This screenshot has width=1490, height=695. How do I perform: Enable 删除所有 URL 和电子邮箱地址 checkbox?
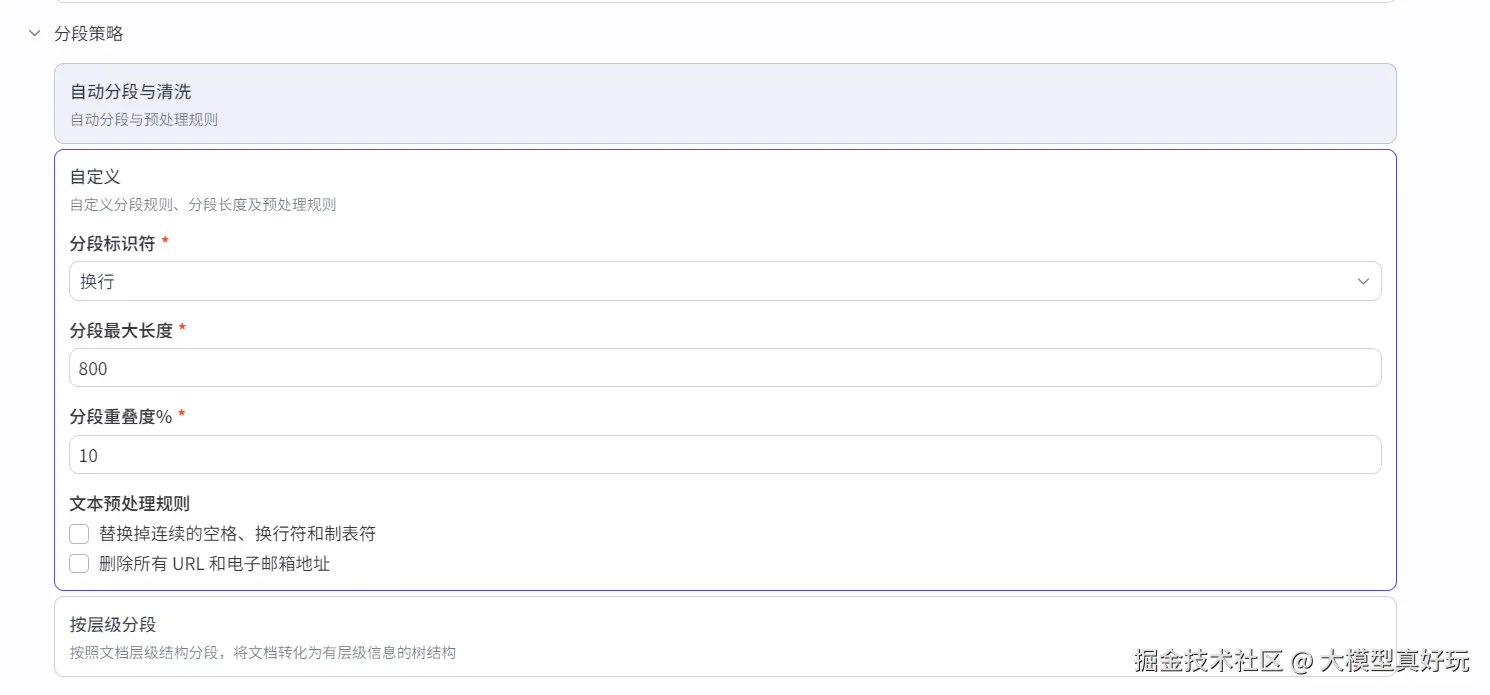(x=79, y=564)
